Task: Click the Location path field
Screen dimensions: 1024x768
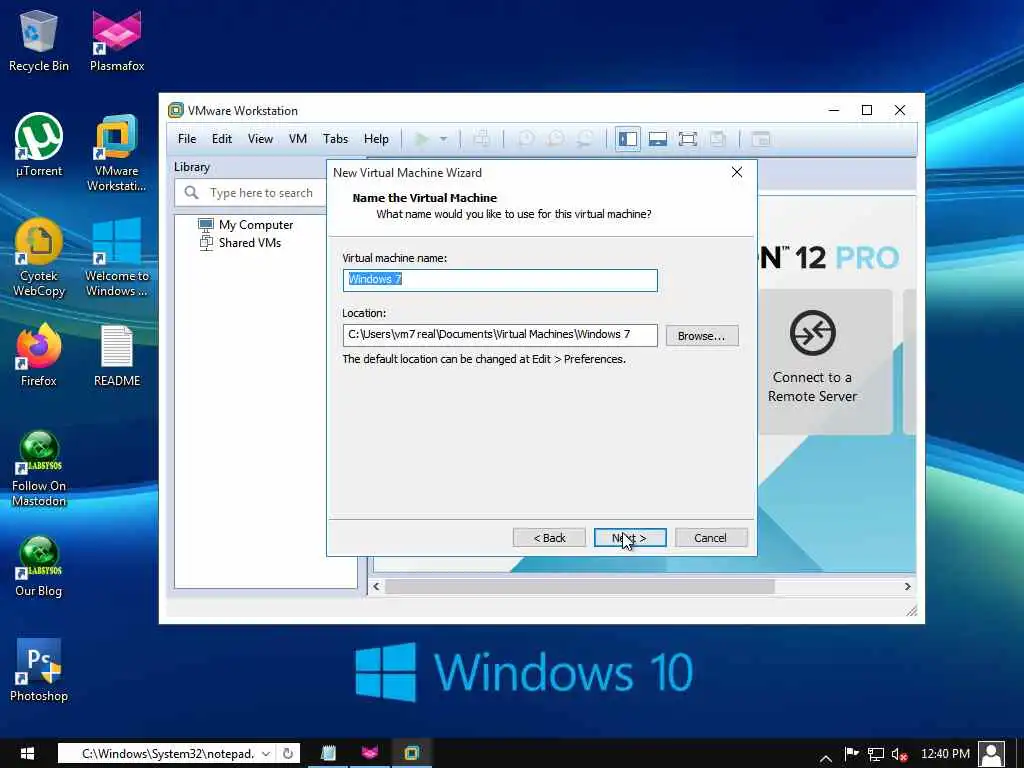Action: tap(500, 335)
